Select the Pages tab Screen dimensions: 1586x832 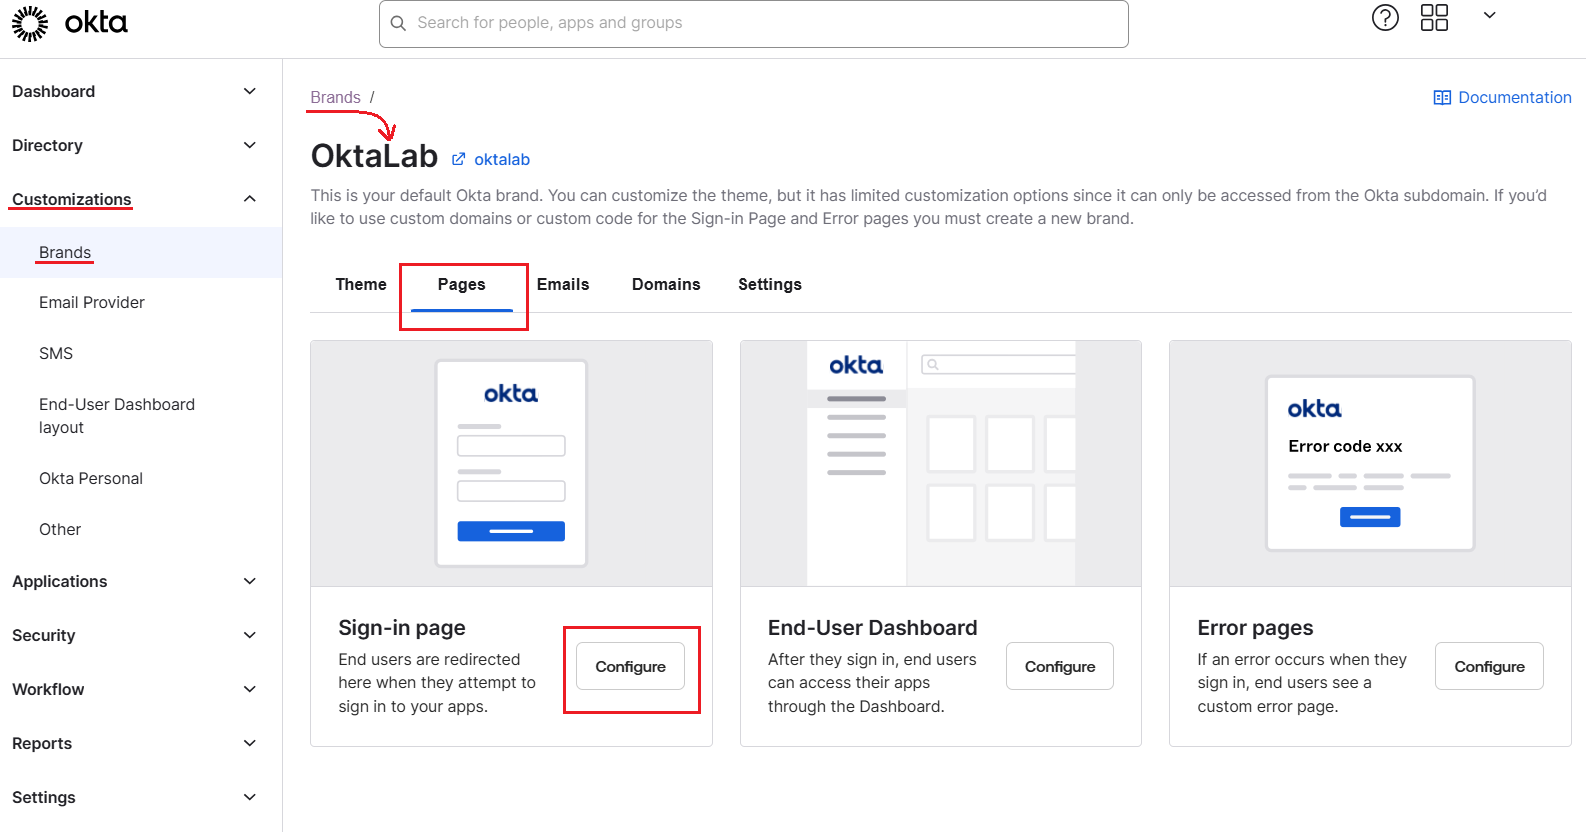(x=462, y=285)
